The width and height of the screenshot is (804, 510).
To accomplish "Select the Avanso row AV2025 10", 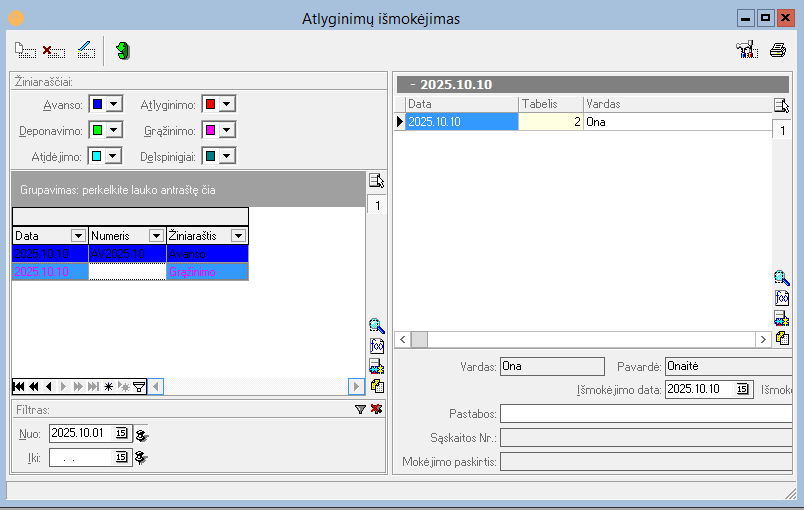I will [x=130, y=254].
